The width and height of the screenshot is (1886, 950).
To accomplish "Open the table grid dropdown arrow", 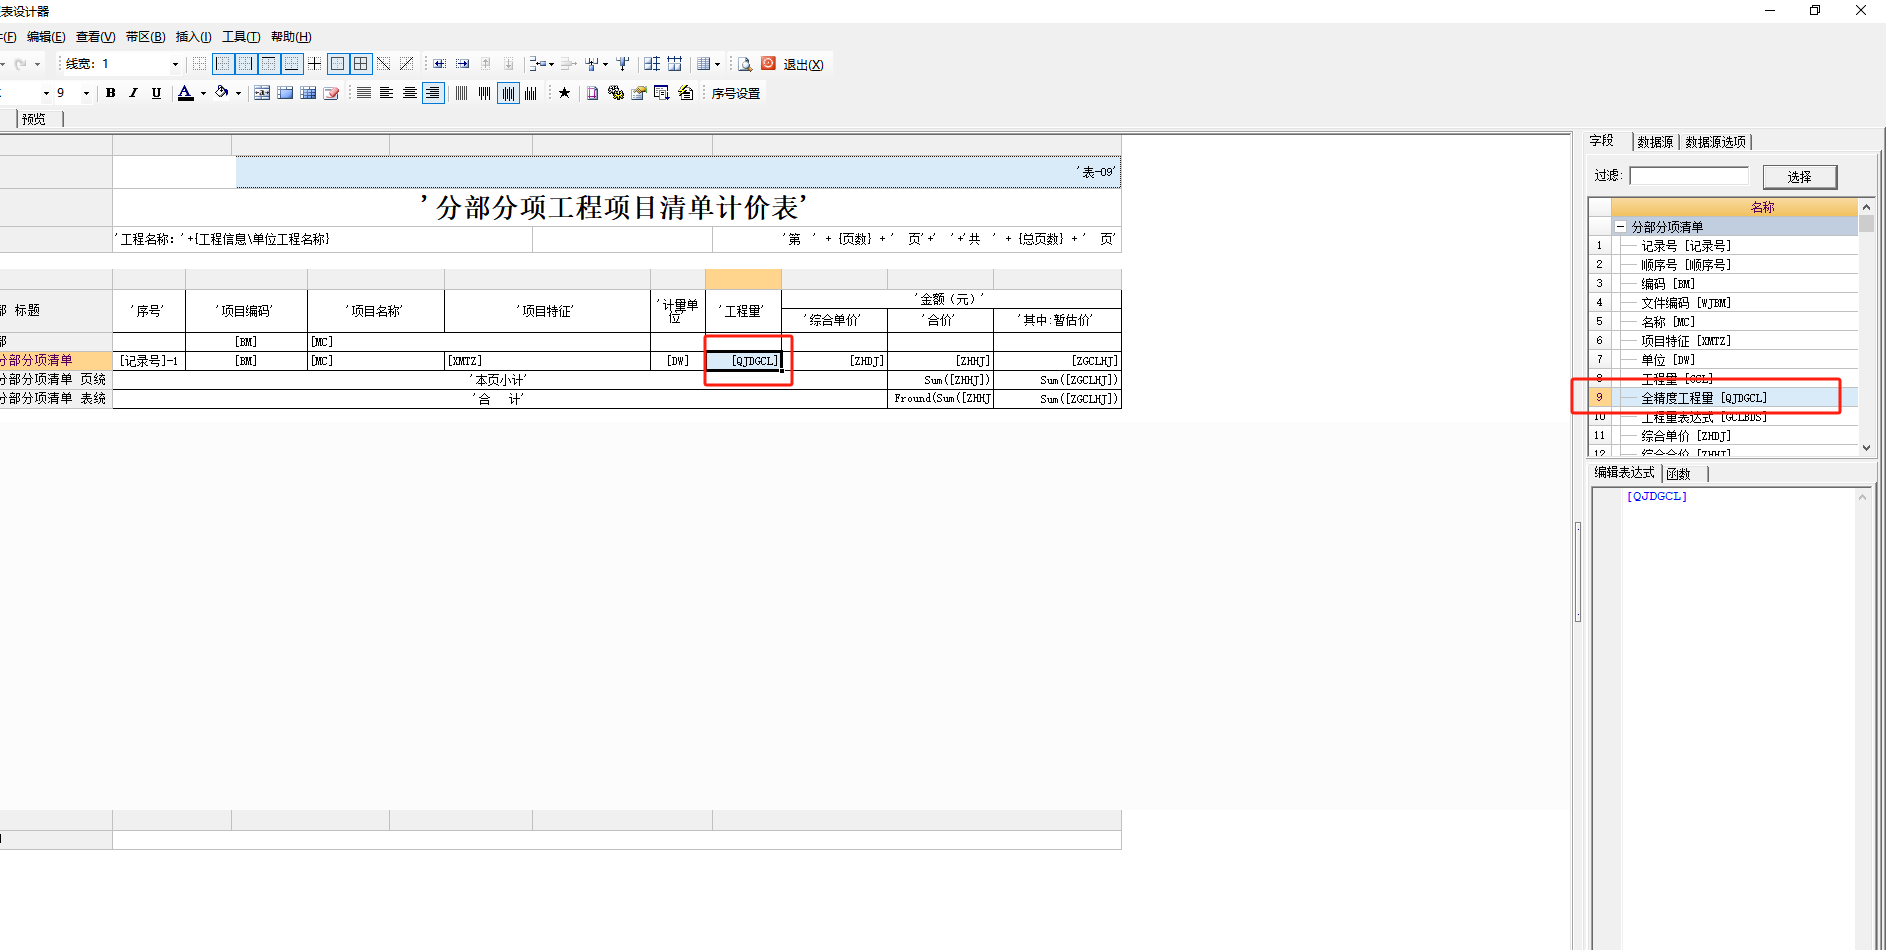I will click(717, 64).
